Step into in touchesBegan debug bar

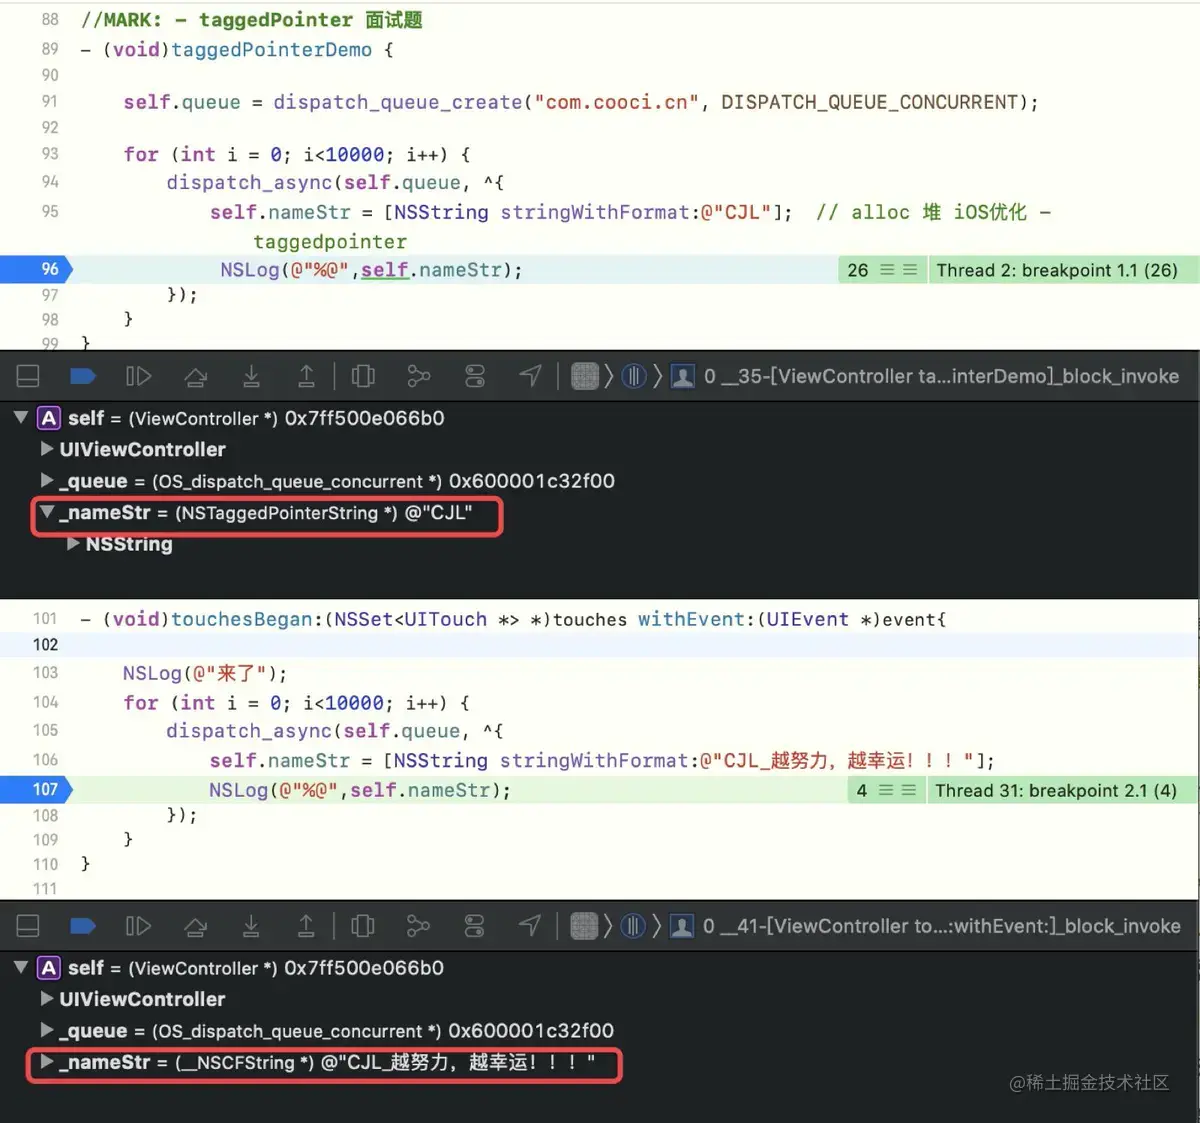tap(251, 926)
